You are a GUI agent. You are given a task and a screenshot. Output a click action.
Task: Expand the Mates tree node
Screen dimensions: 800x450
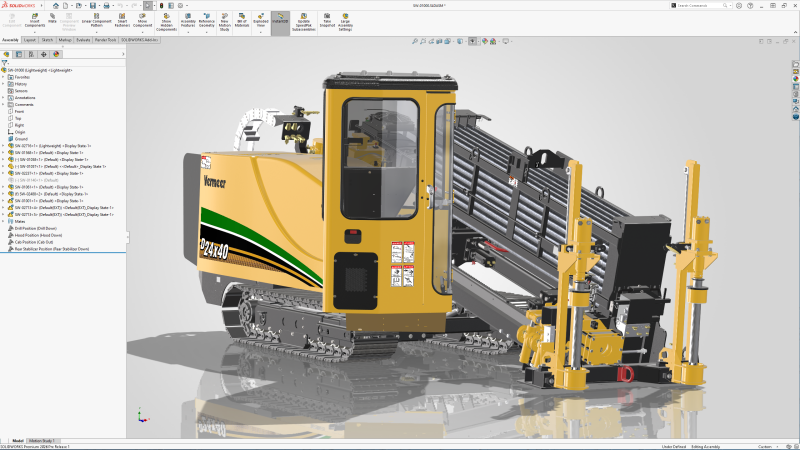pos(3,221)
